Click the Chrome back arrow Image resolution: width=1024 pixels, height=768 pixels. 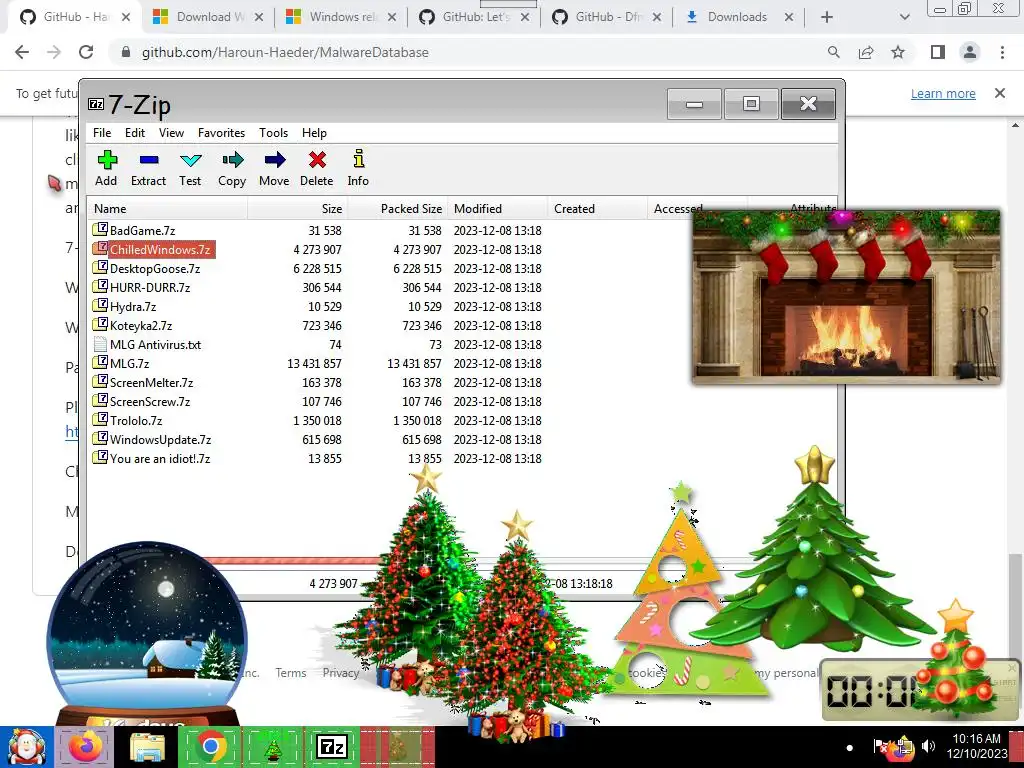[22, 52]
